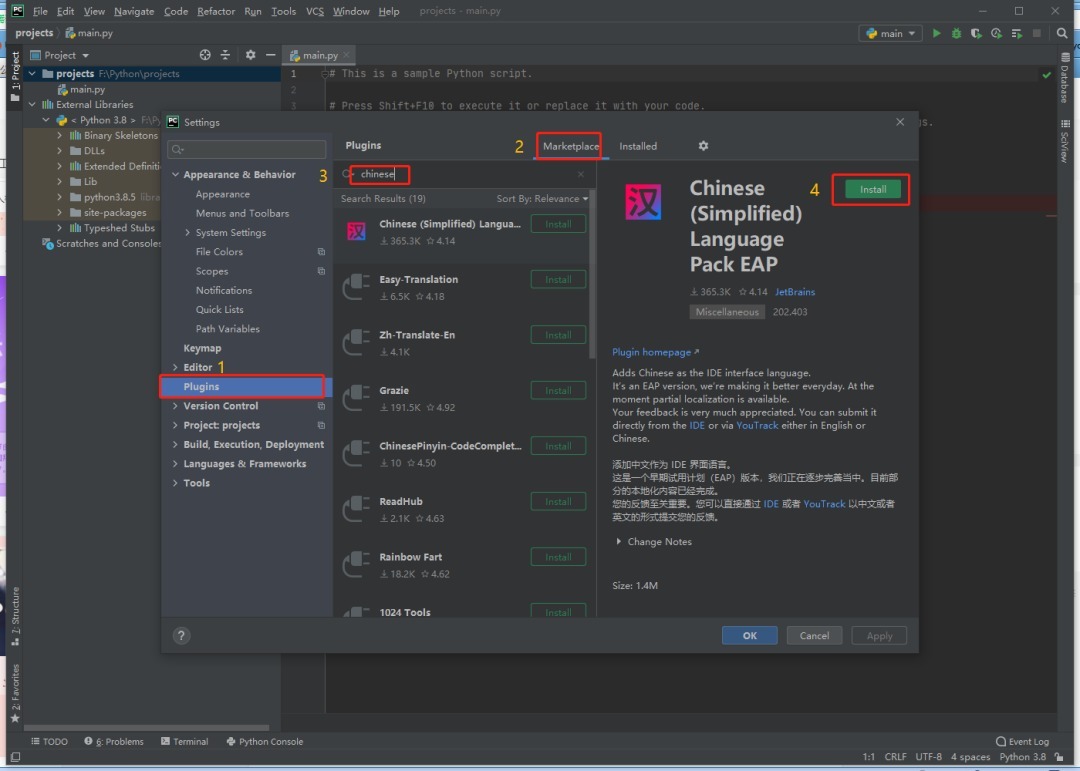Clear the chinese search field

[581, 174]
